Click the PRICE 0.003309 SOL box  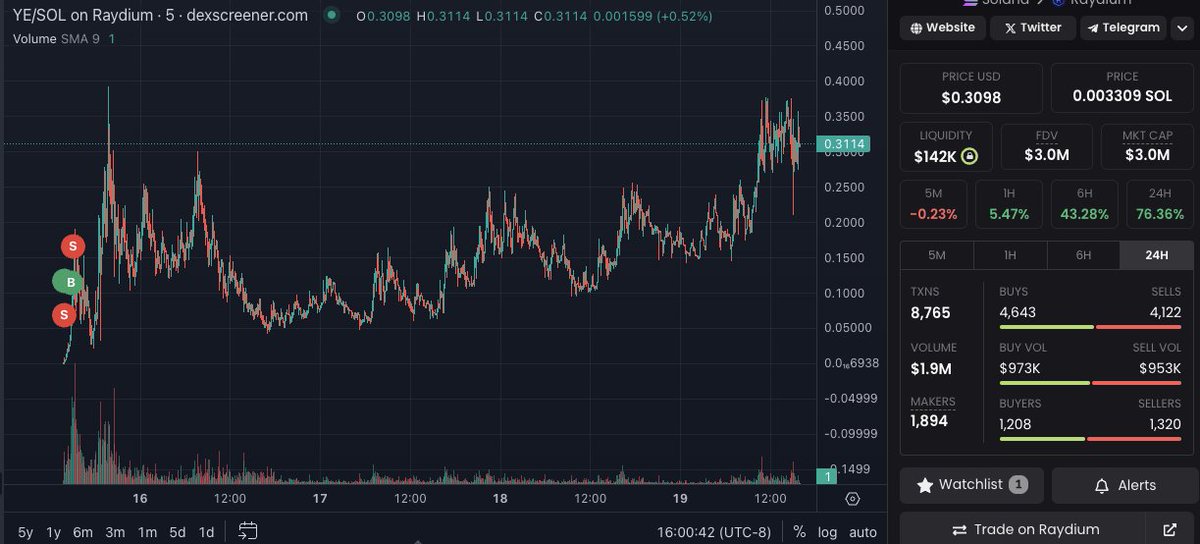click(1122, 88)
